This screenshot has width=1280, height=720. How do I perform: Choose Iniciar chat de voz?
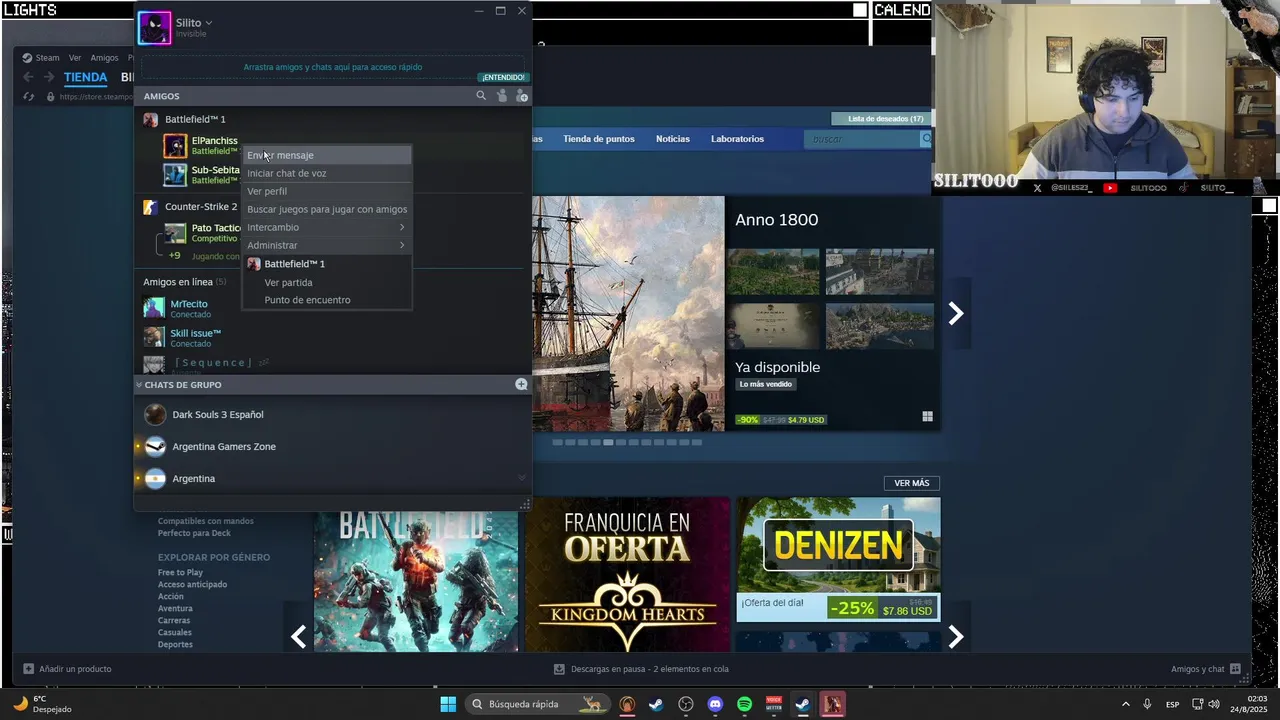point(327,173)
